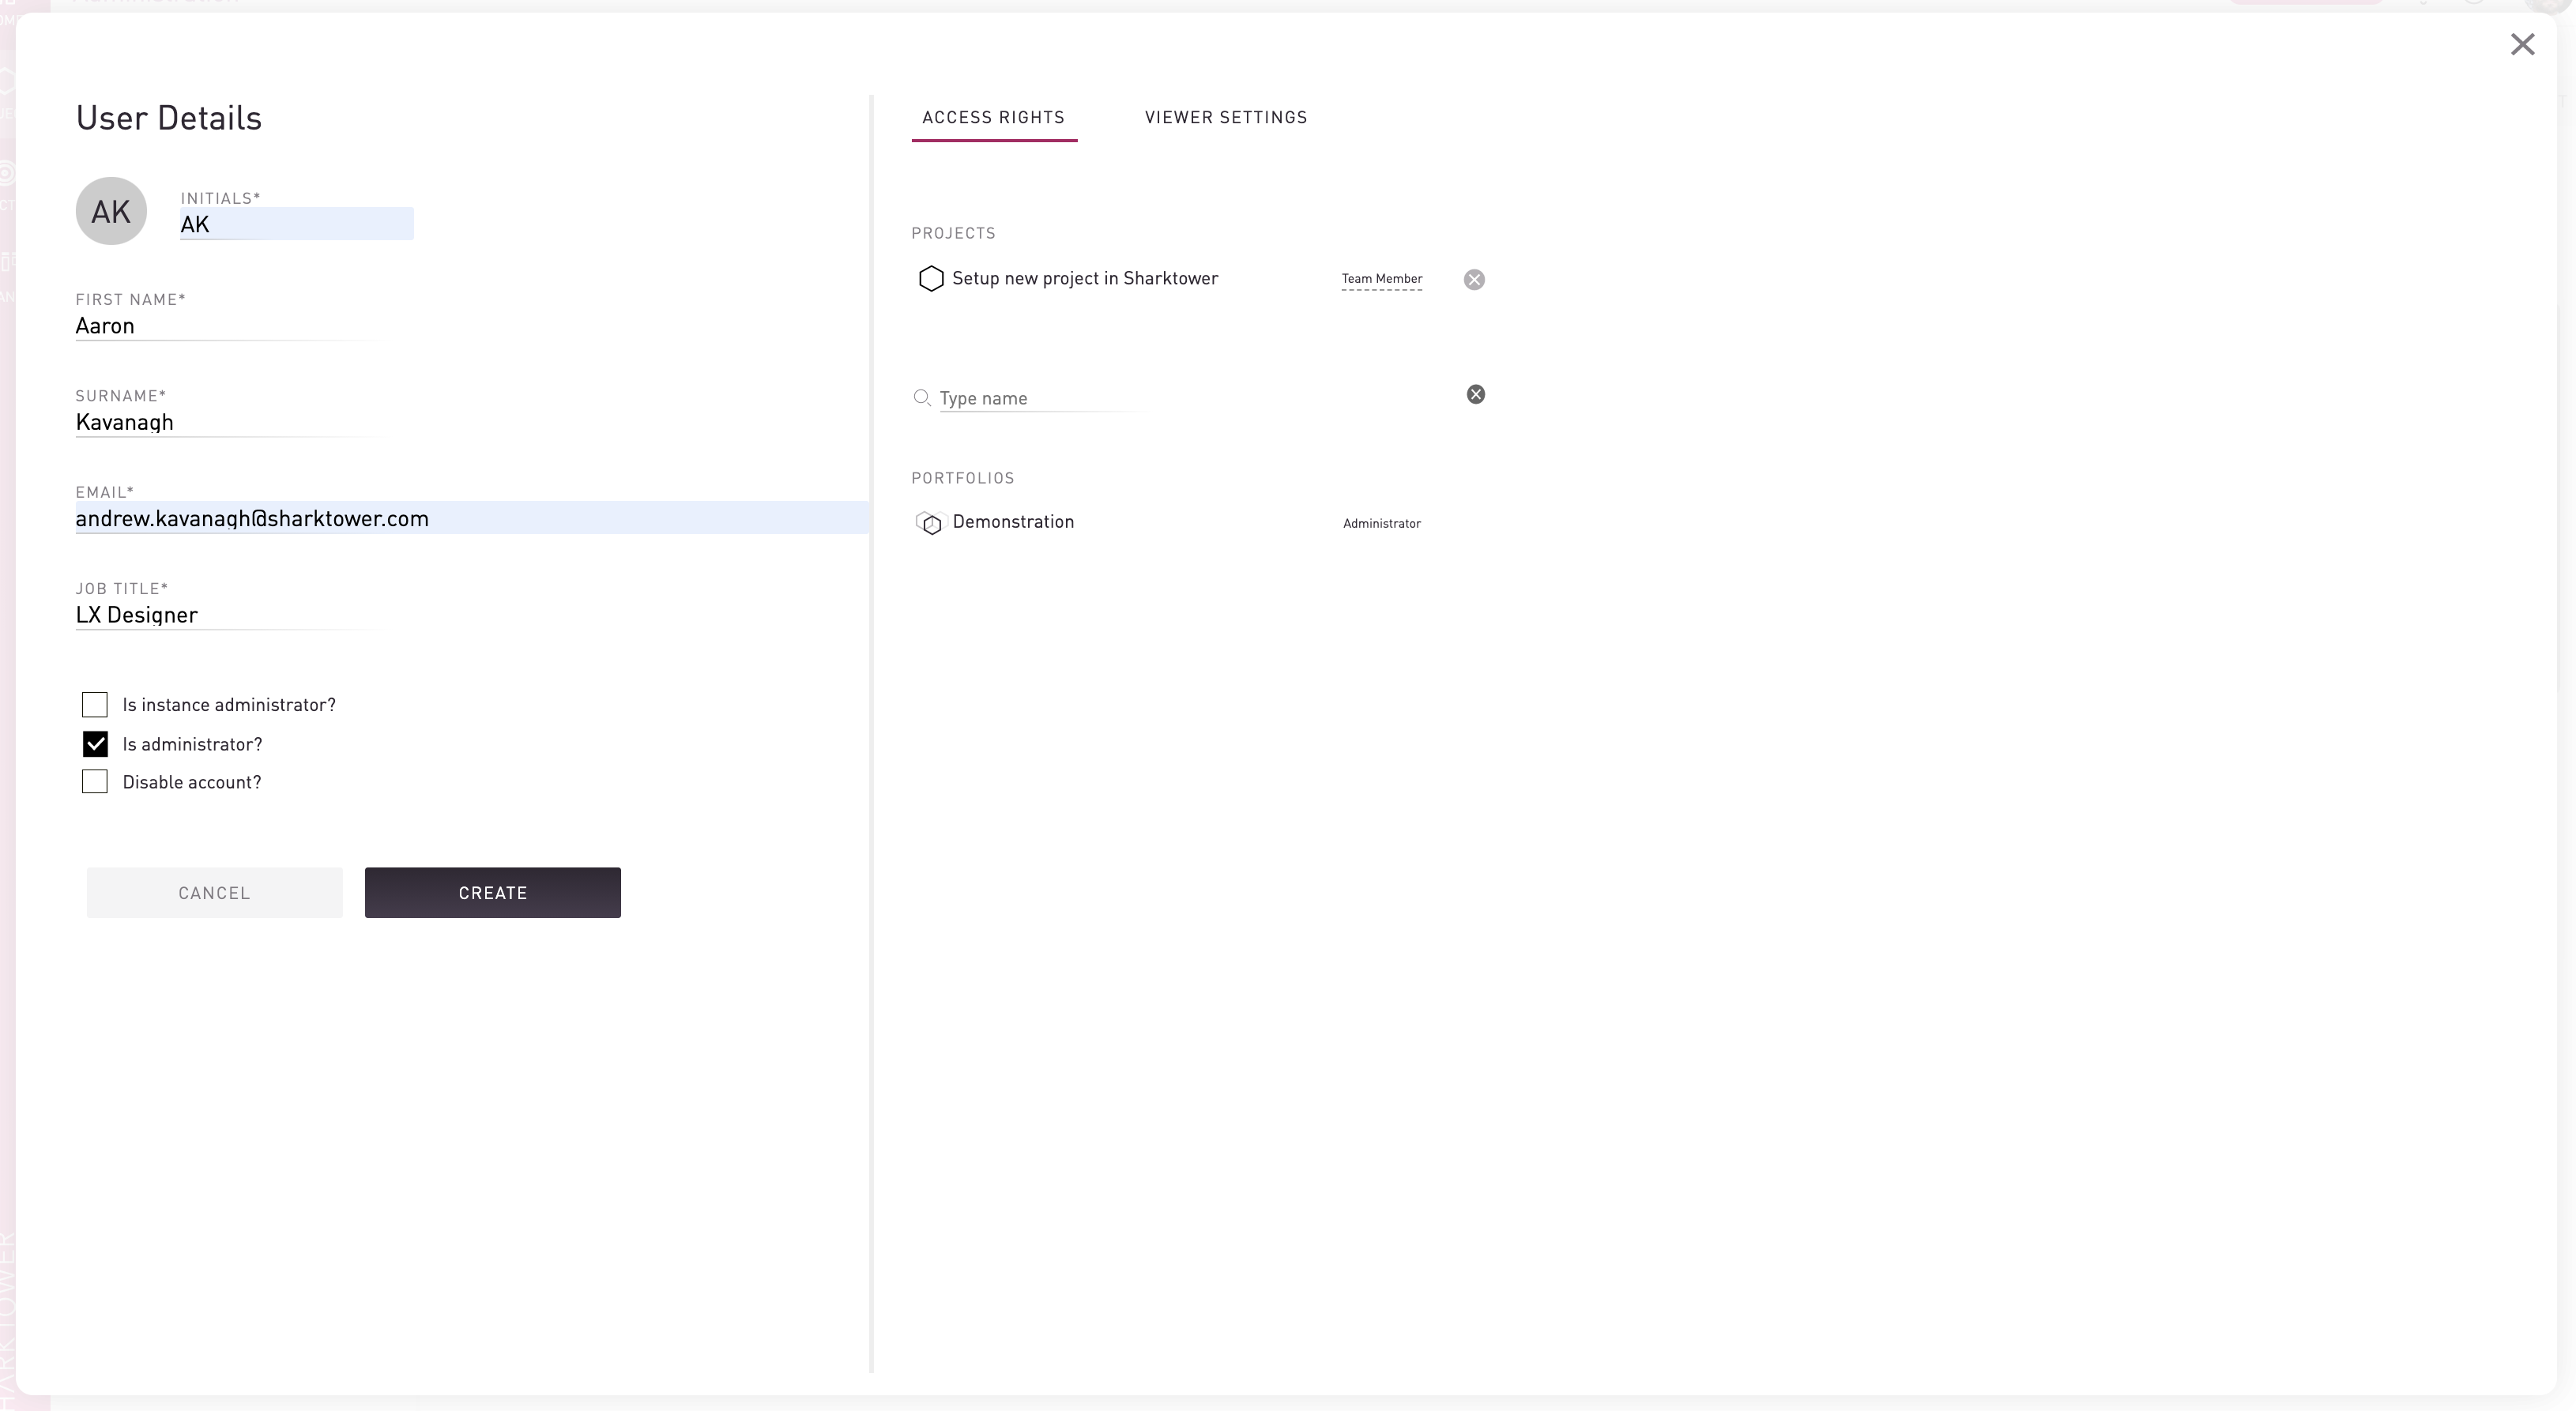Click the Administrator role for Demonstration
Image resolution: width=2576 pixels, height=1411 pixels.
tap(1381, 523)
